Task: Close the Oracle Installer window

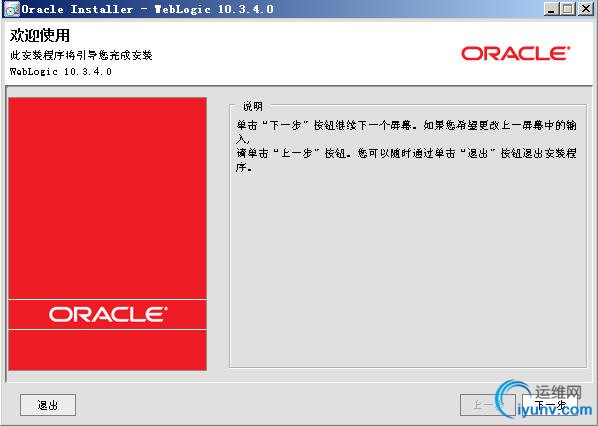Action: (585, 9)
